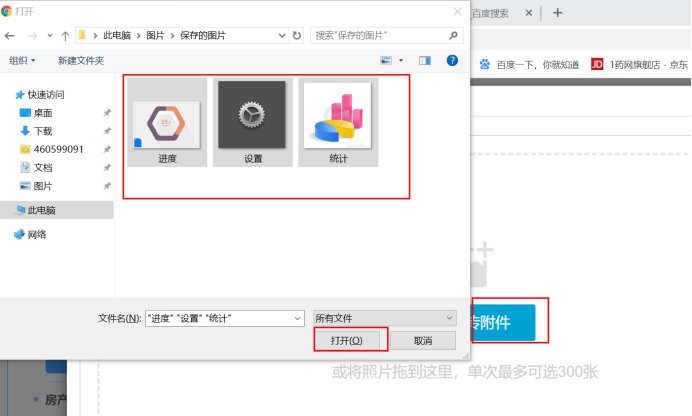692x416 pixels.
Task: Click the pin icon next to 文档
Action: (107, 167)
